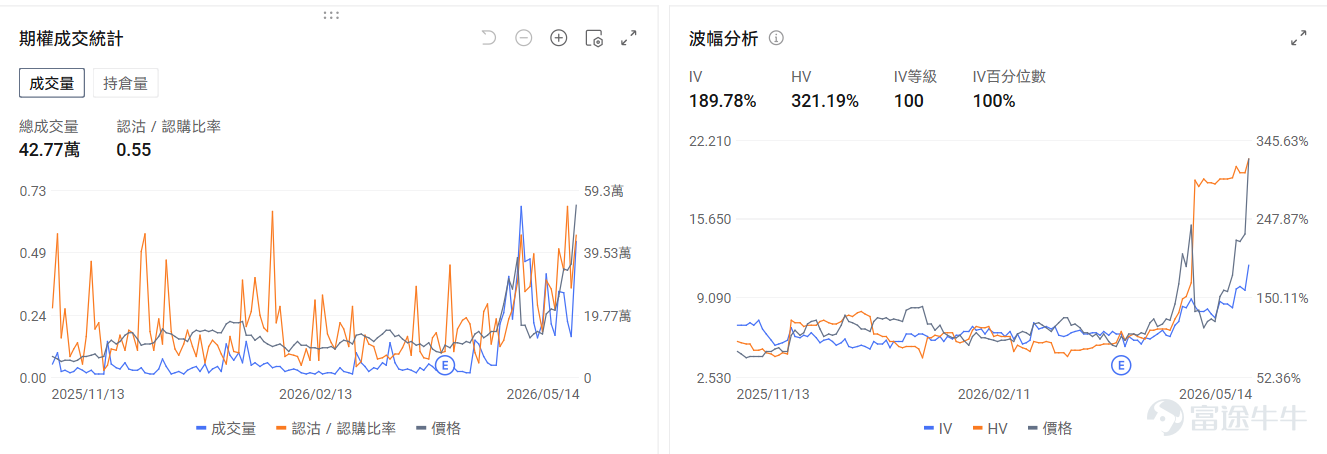The width and height of the screenshot is (1327, 454).
Task: Click the 波幅分析 panel title
Action: [x=724, y=38]
